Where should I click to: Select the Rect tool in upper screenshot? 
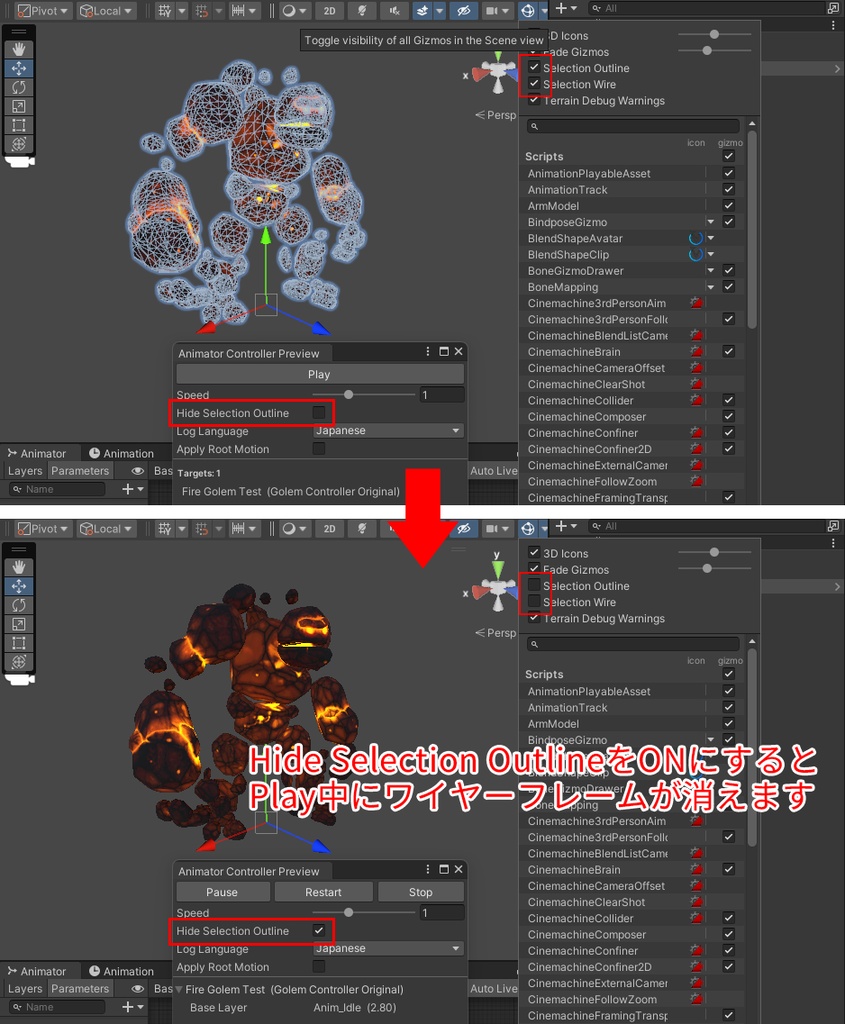[19, 125]
